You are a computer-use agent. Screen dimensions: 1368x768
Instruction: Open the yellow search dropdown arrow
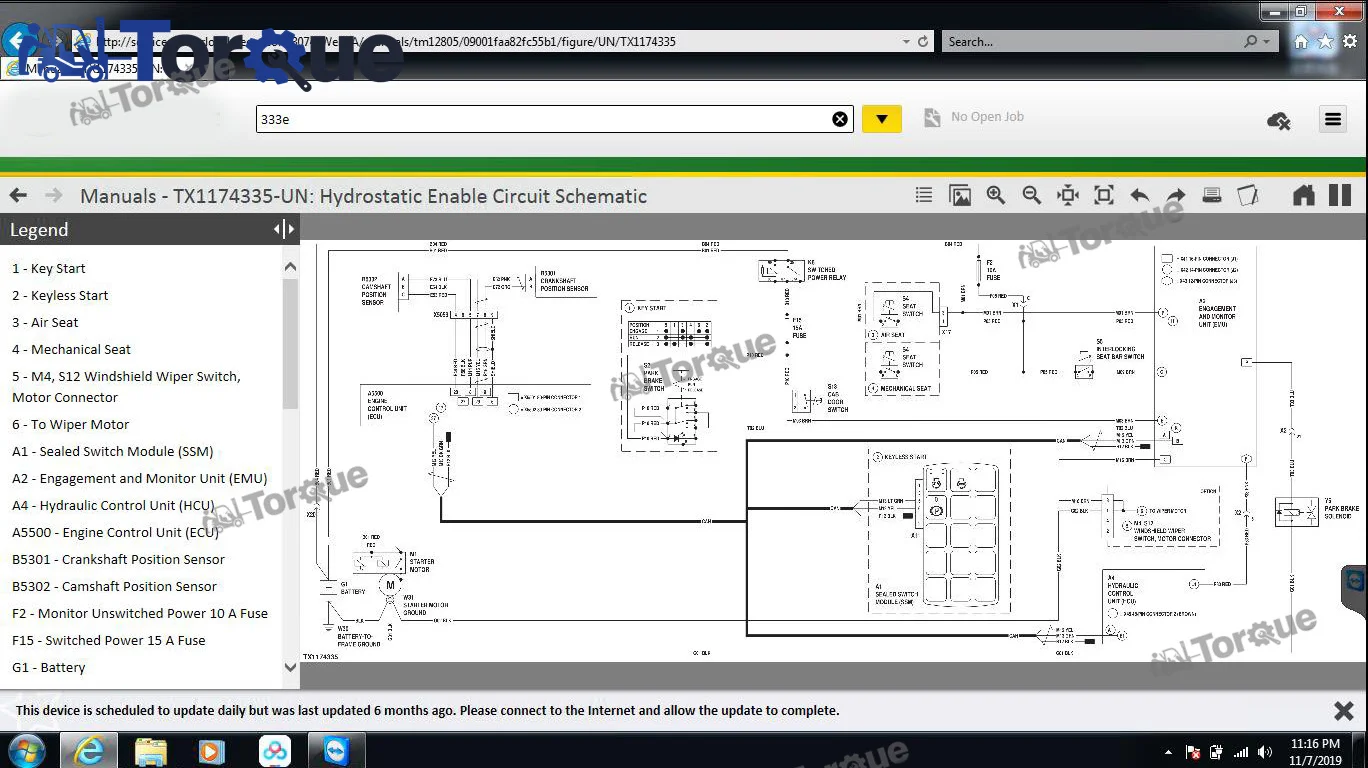882,119
